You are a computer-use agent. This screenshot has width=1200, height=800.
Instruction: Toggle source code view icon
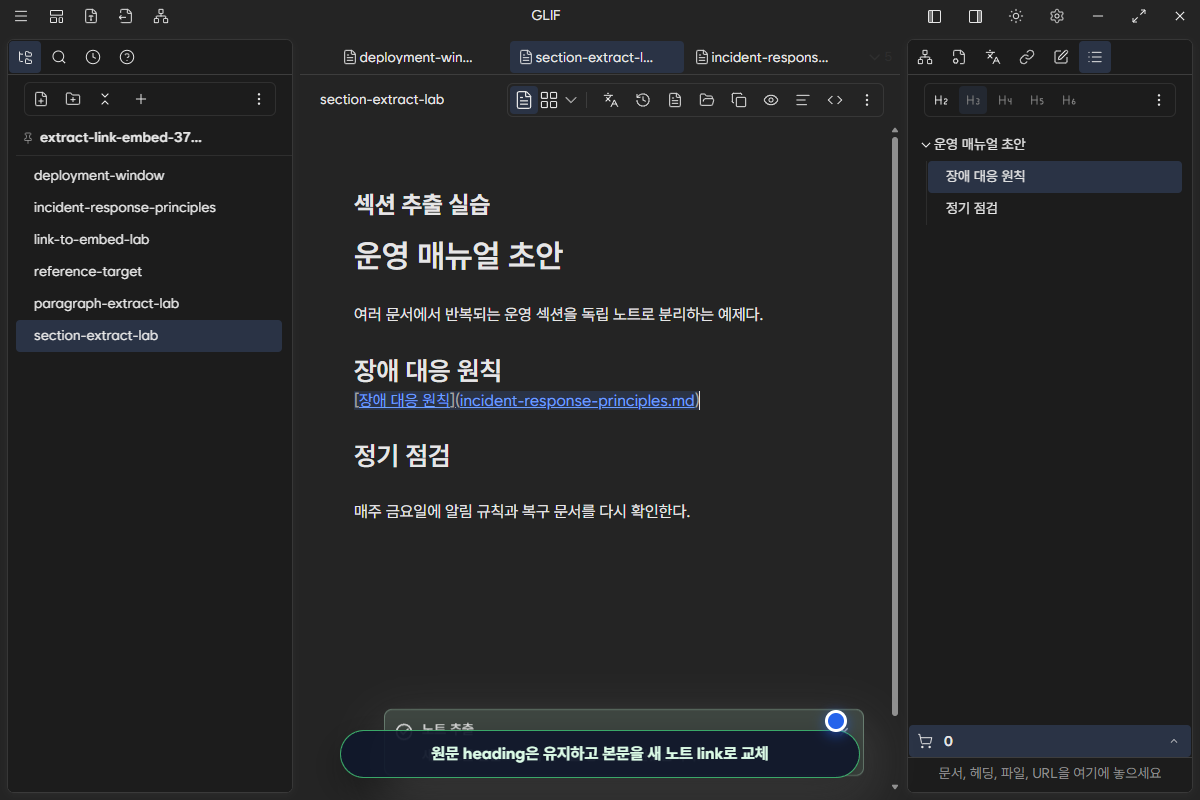tap(835, 100)
